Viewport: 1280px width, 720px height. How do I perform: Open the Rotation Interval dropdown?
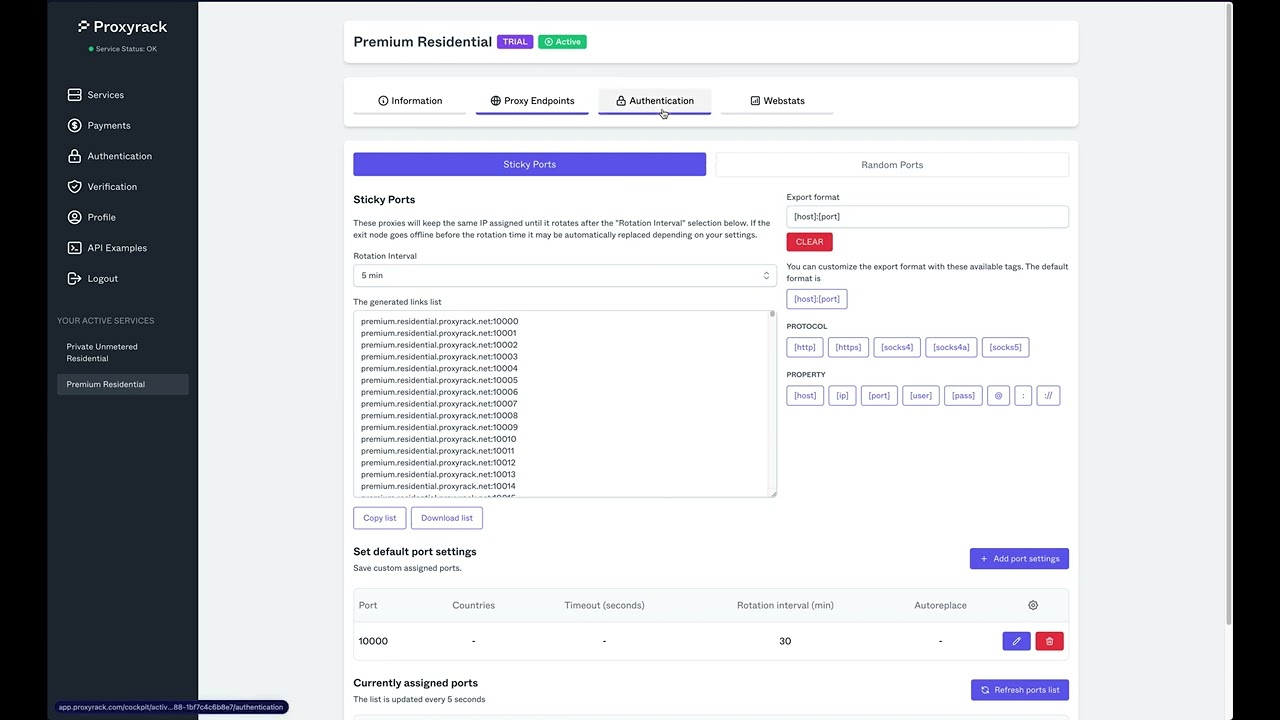565,276
